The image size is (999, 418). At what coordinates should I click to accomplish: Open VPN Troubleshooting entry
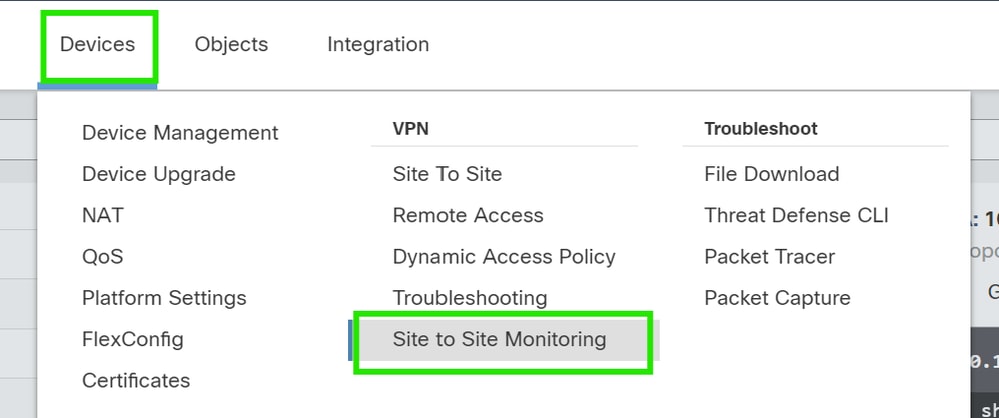[470, 298]
